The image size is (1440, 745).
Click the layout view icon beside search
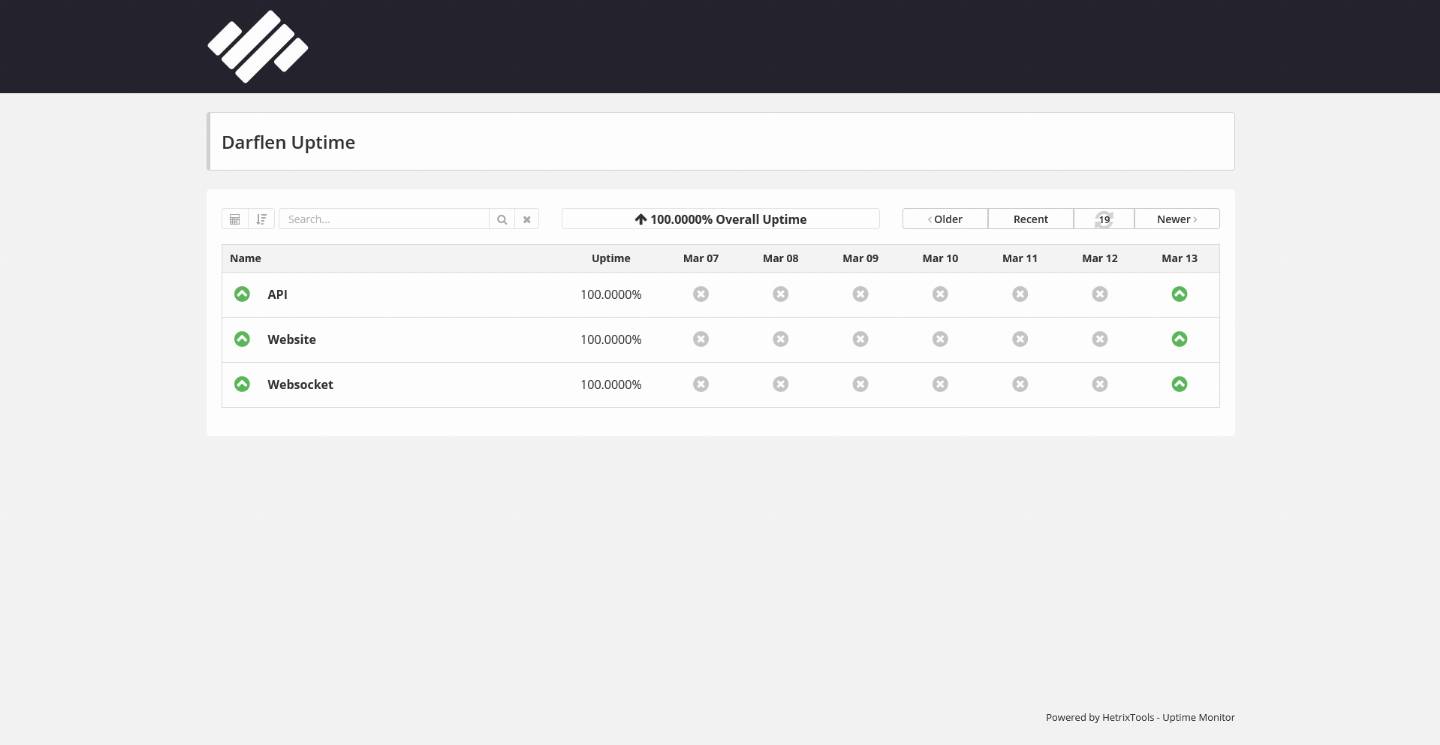click(234, 219)
